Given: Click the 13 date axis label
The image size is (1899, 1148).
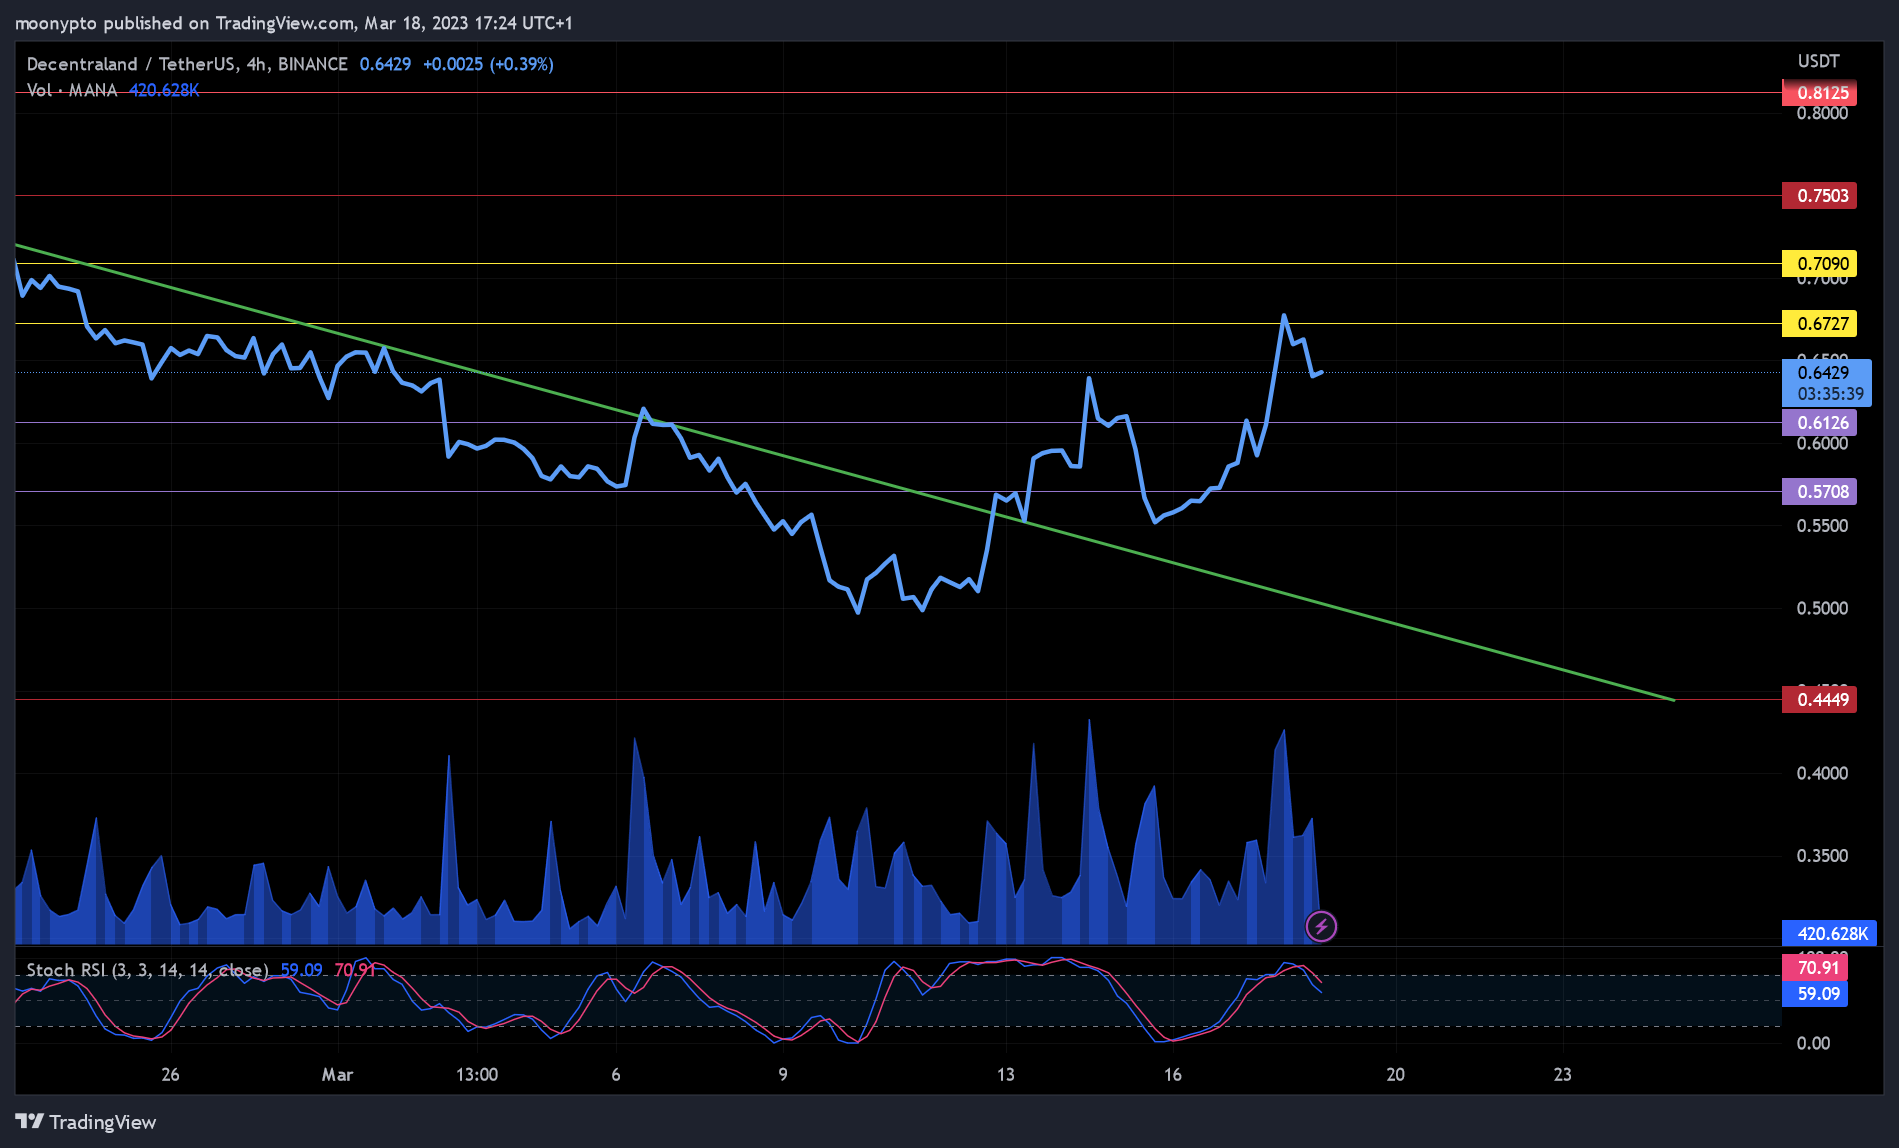Looking at the screenshot, I should coord(1006,1075).
